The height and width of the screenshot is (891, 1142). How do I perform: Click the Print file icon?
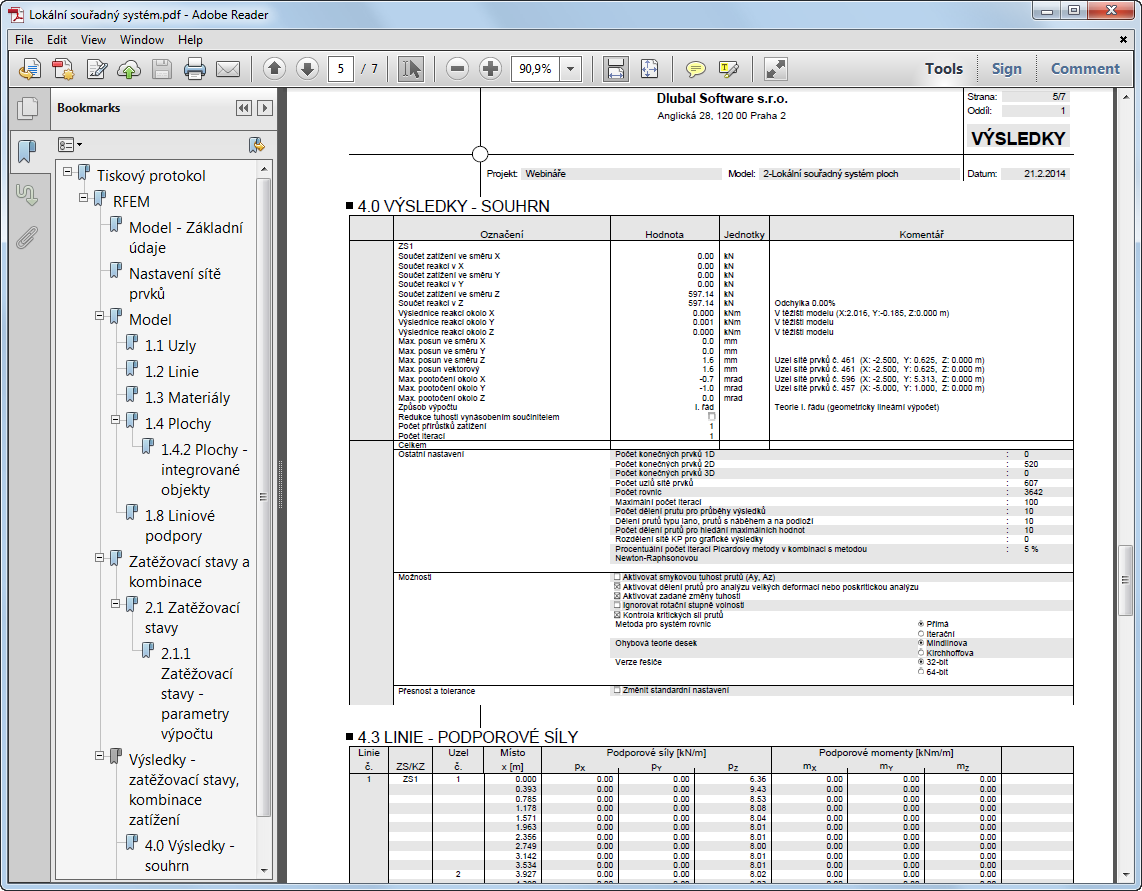194,69
